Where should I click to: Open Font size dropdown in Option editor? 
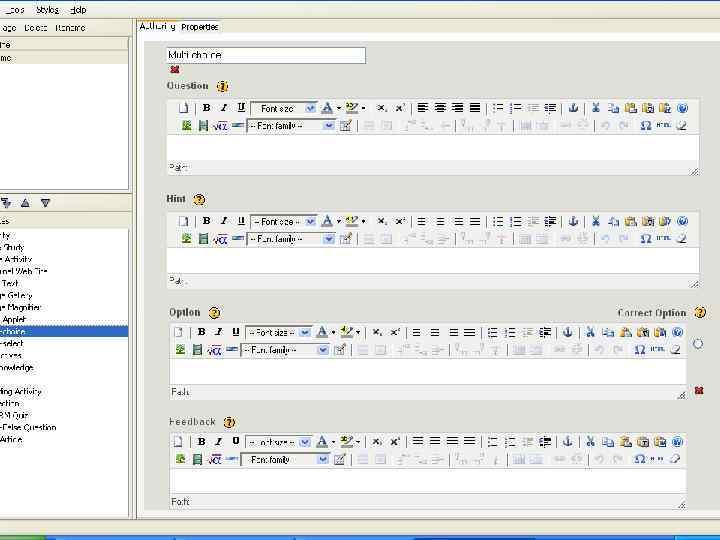click(279, 332)
